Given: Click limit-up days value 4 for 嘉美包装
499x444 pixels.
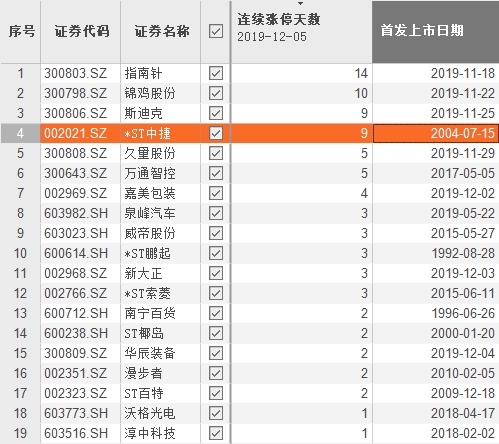Looking at the screenshot, I should (364, 193).
